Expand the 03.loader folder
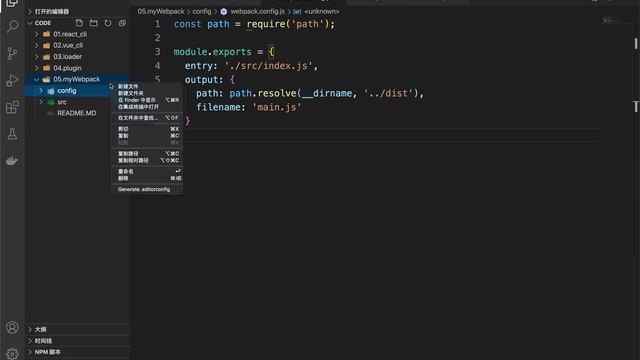This screenshot has height=360, width=640. coord(37,56)
